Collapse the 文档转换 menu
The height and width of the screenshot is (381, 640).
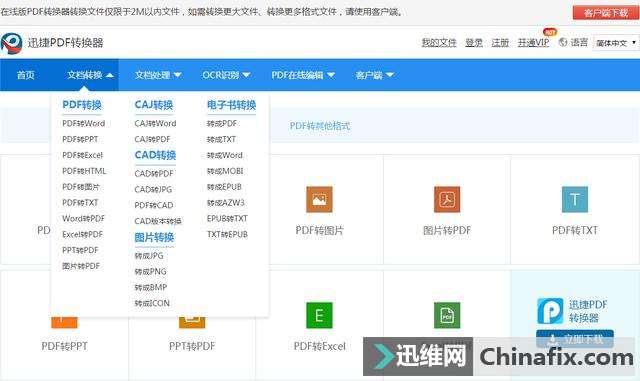click(x=90, y=75)
